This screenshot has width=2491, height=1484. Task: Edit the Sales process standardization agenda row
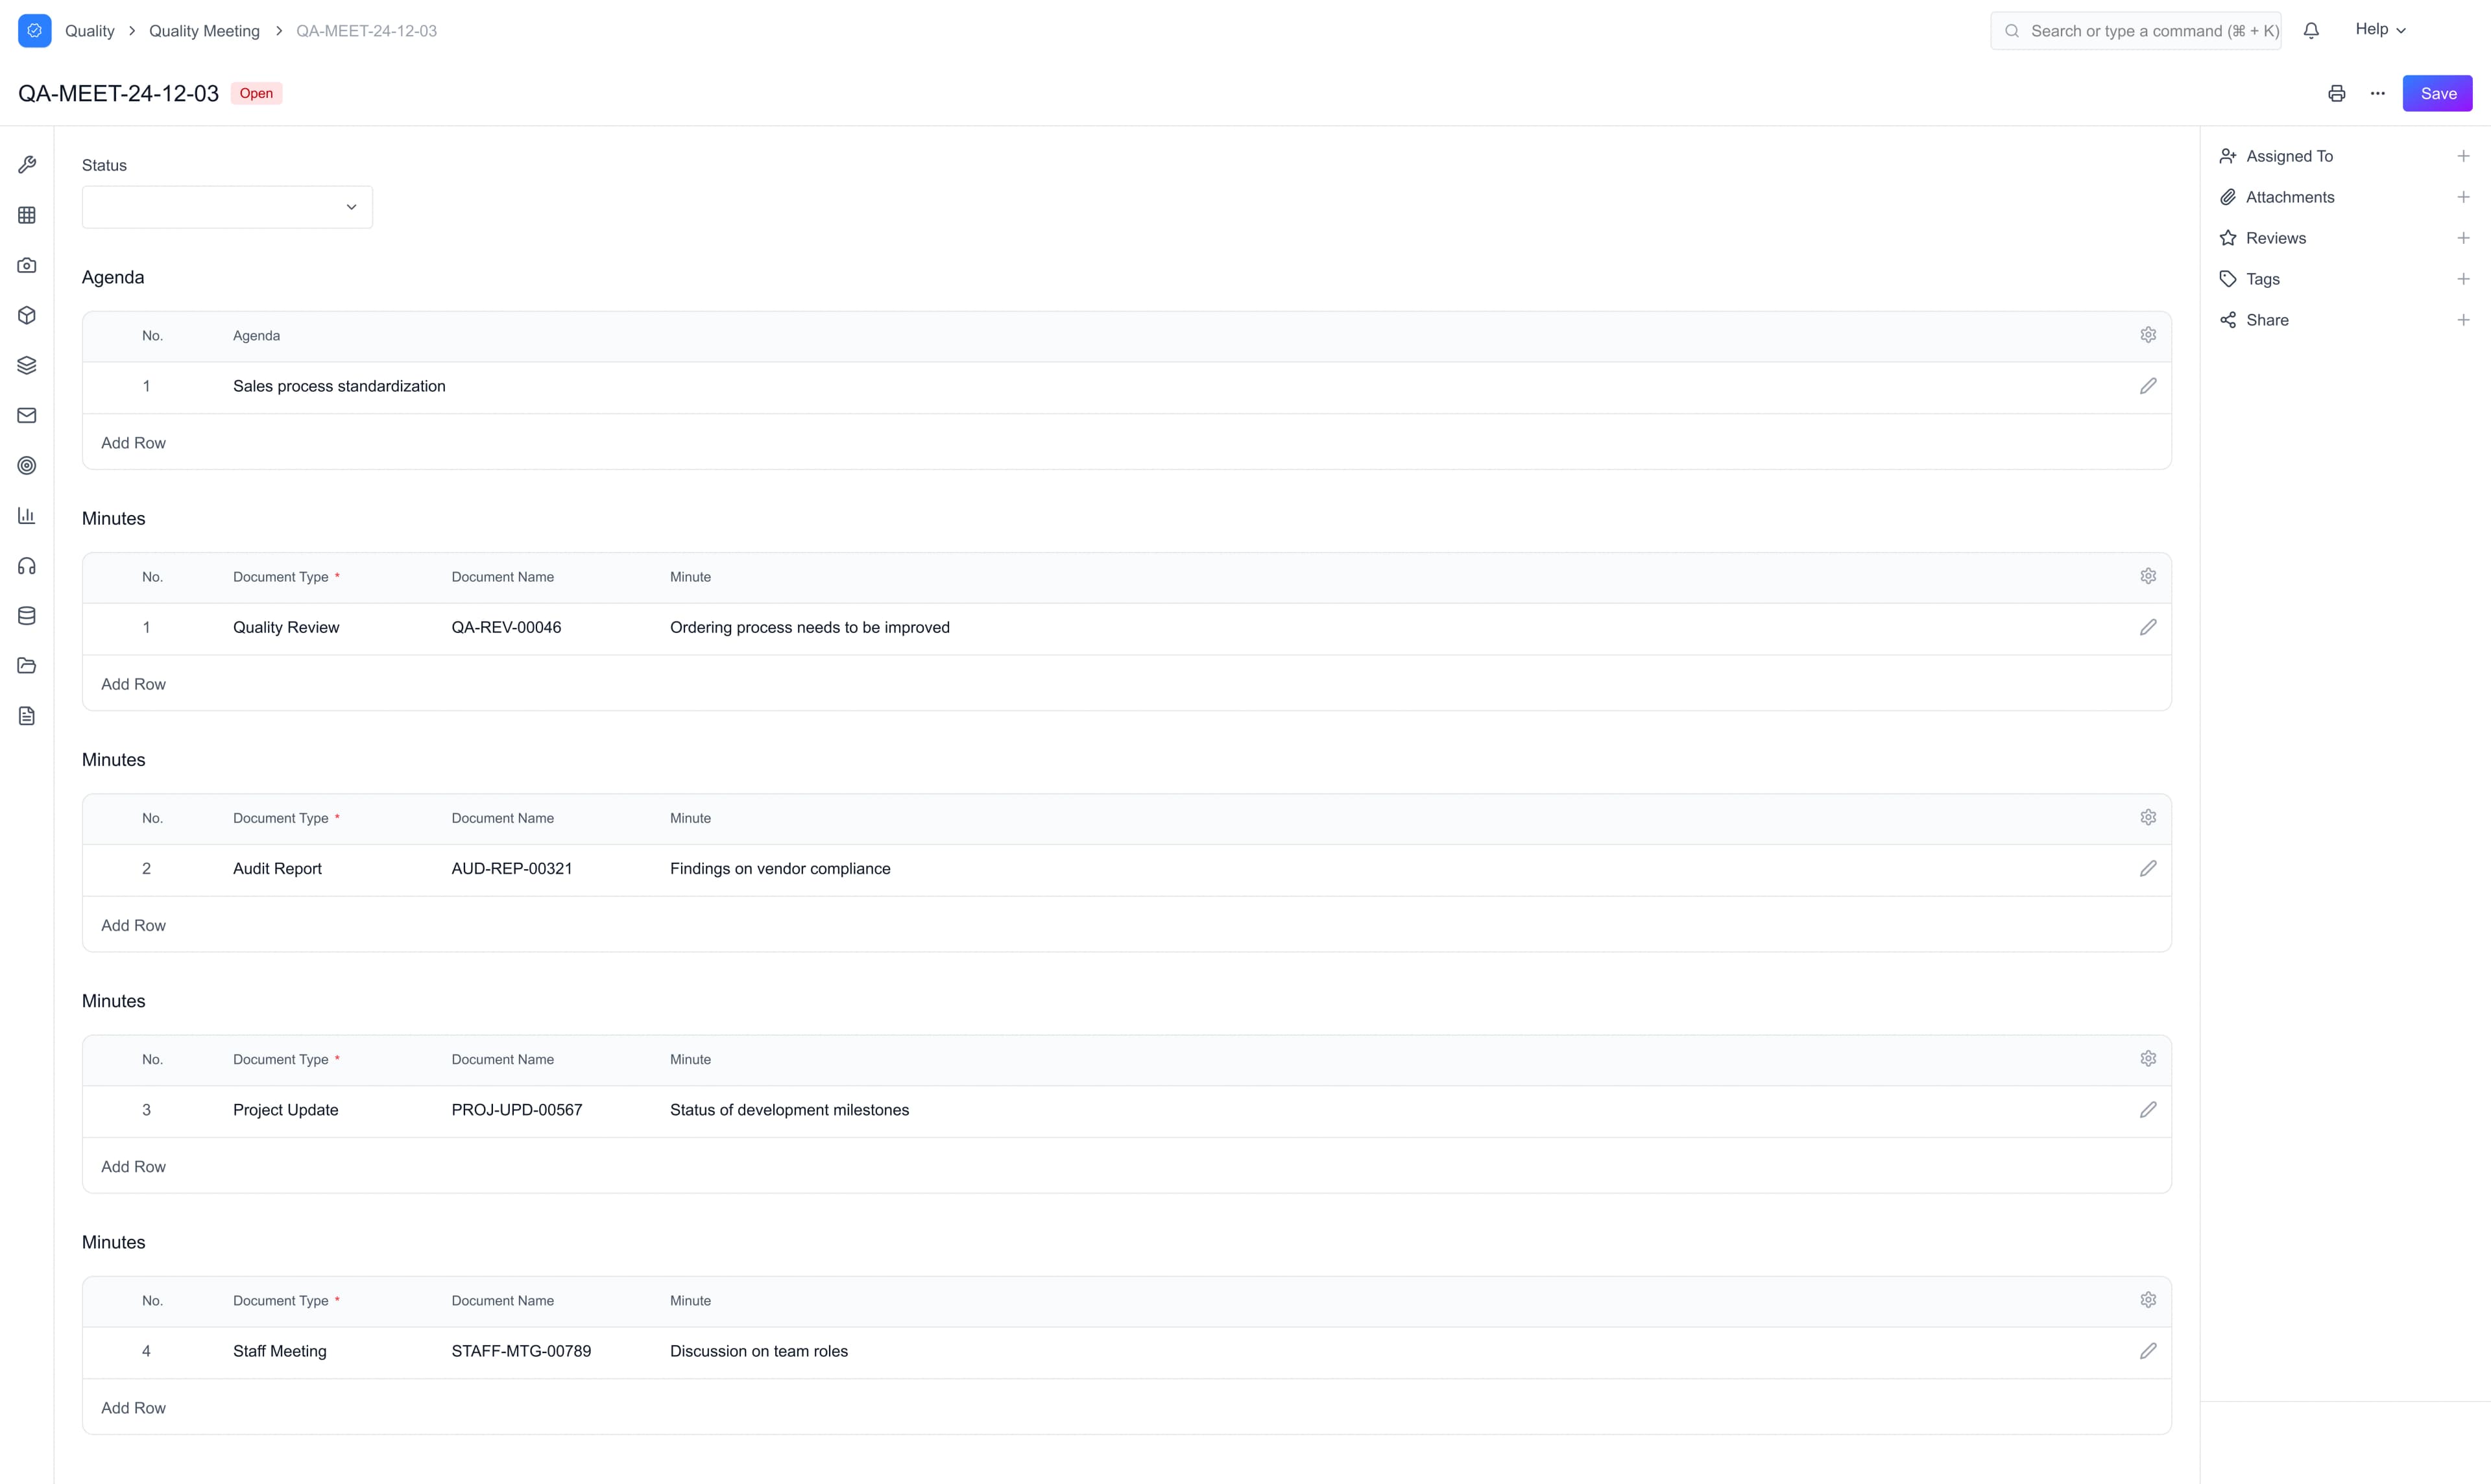coord(2149,386)
